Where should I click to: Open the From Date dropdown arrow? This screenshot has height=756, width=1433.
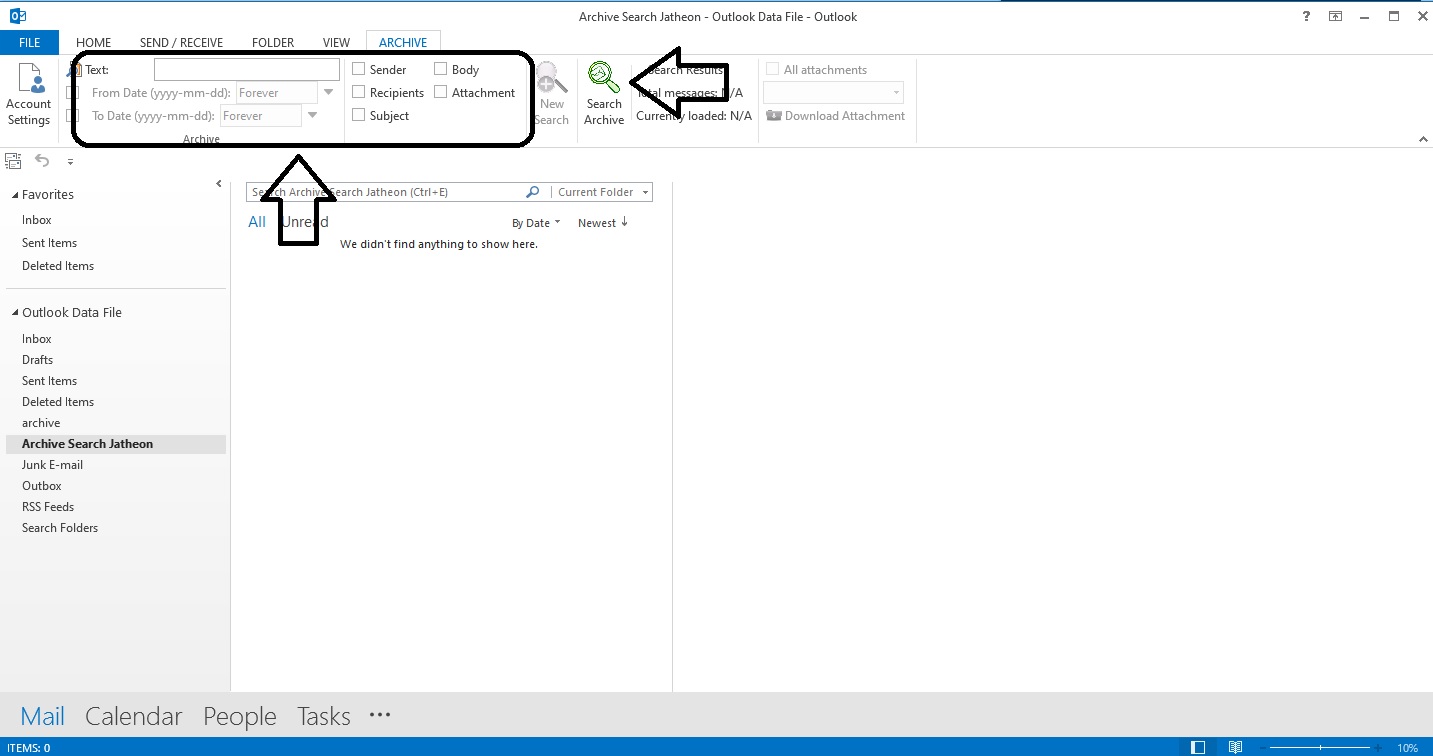coord(329,93)
